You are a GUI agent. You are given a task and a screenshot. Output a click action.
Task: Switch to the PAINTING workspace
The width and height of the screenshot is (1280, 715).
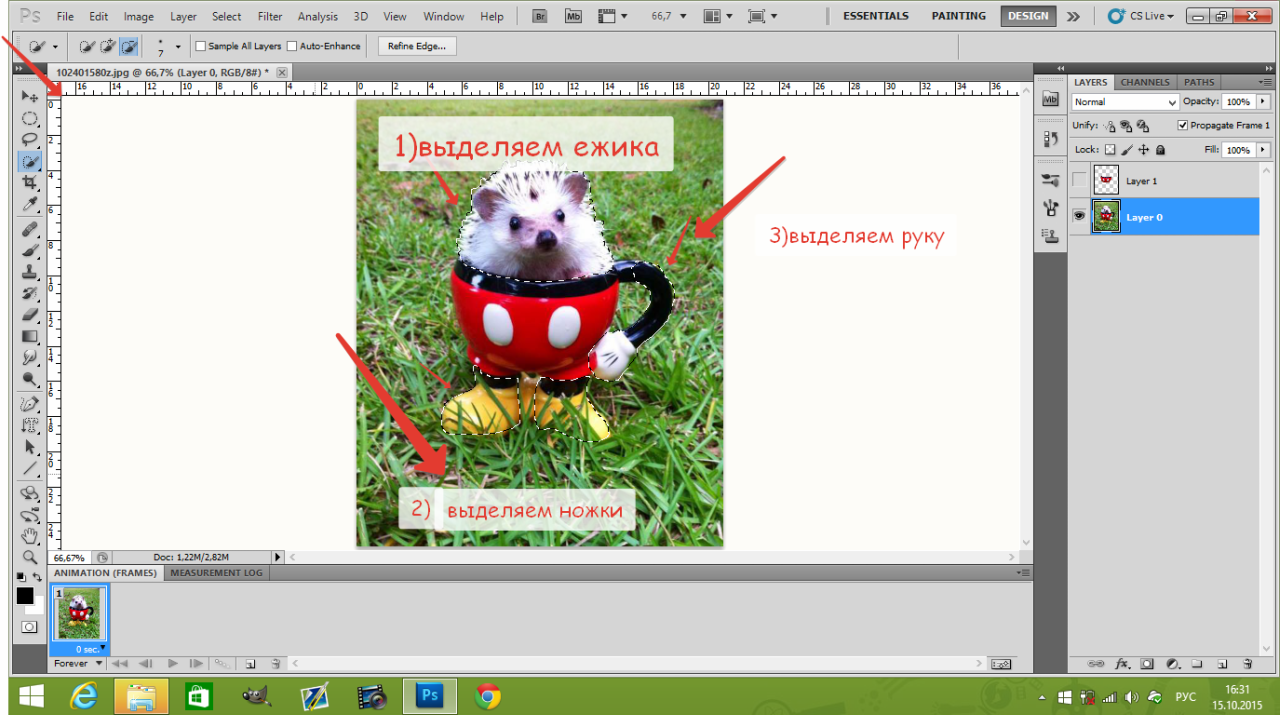(x=958, y=16)
